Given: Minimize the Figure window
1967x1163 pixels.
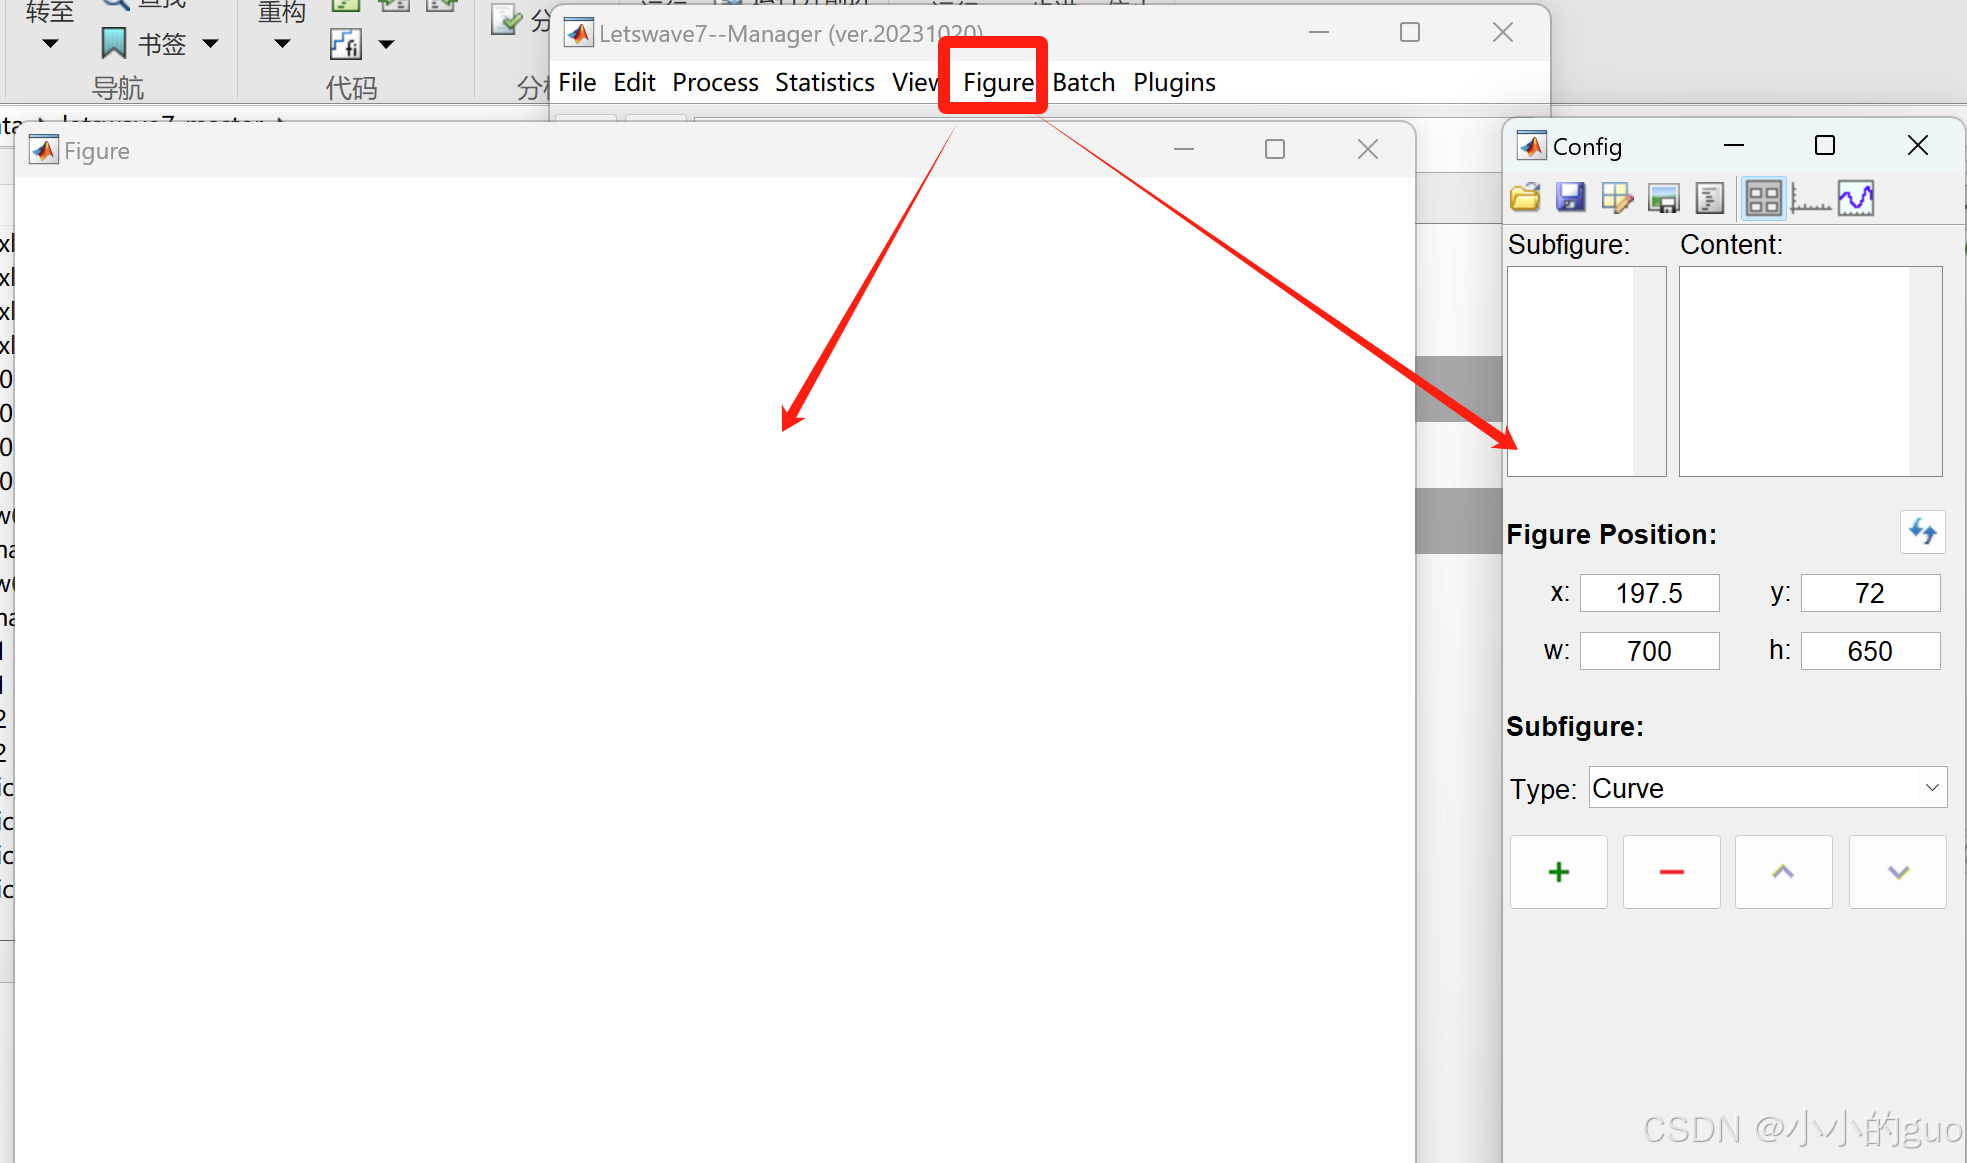Looking at the screenshot, I should click(1184, 149).
